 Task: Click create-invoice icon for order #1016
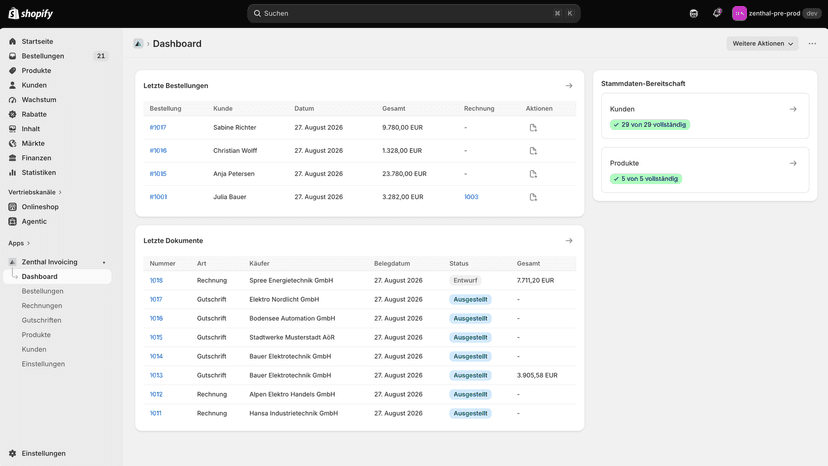coord(533,151)
